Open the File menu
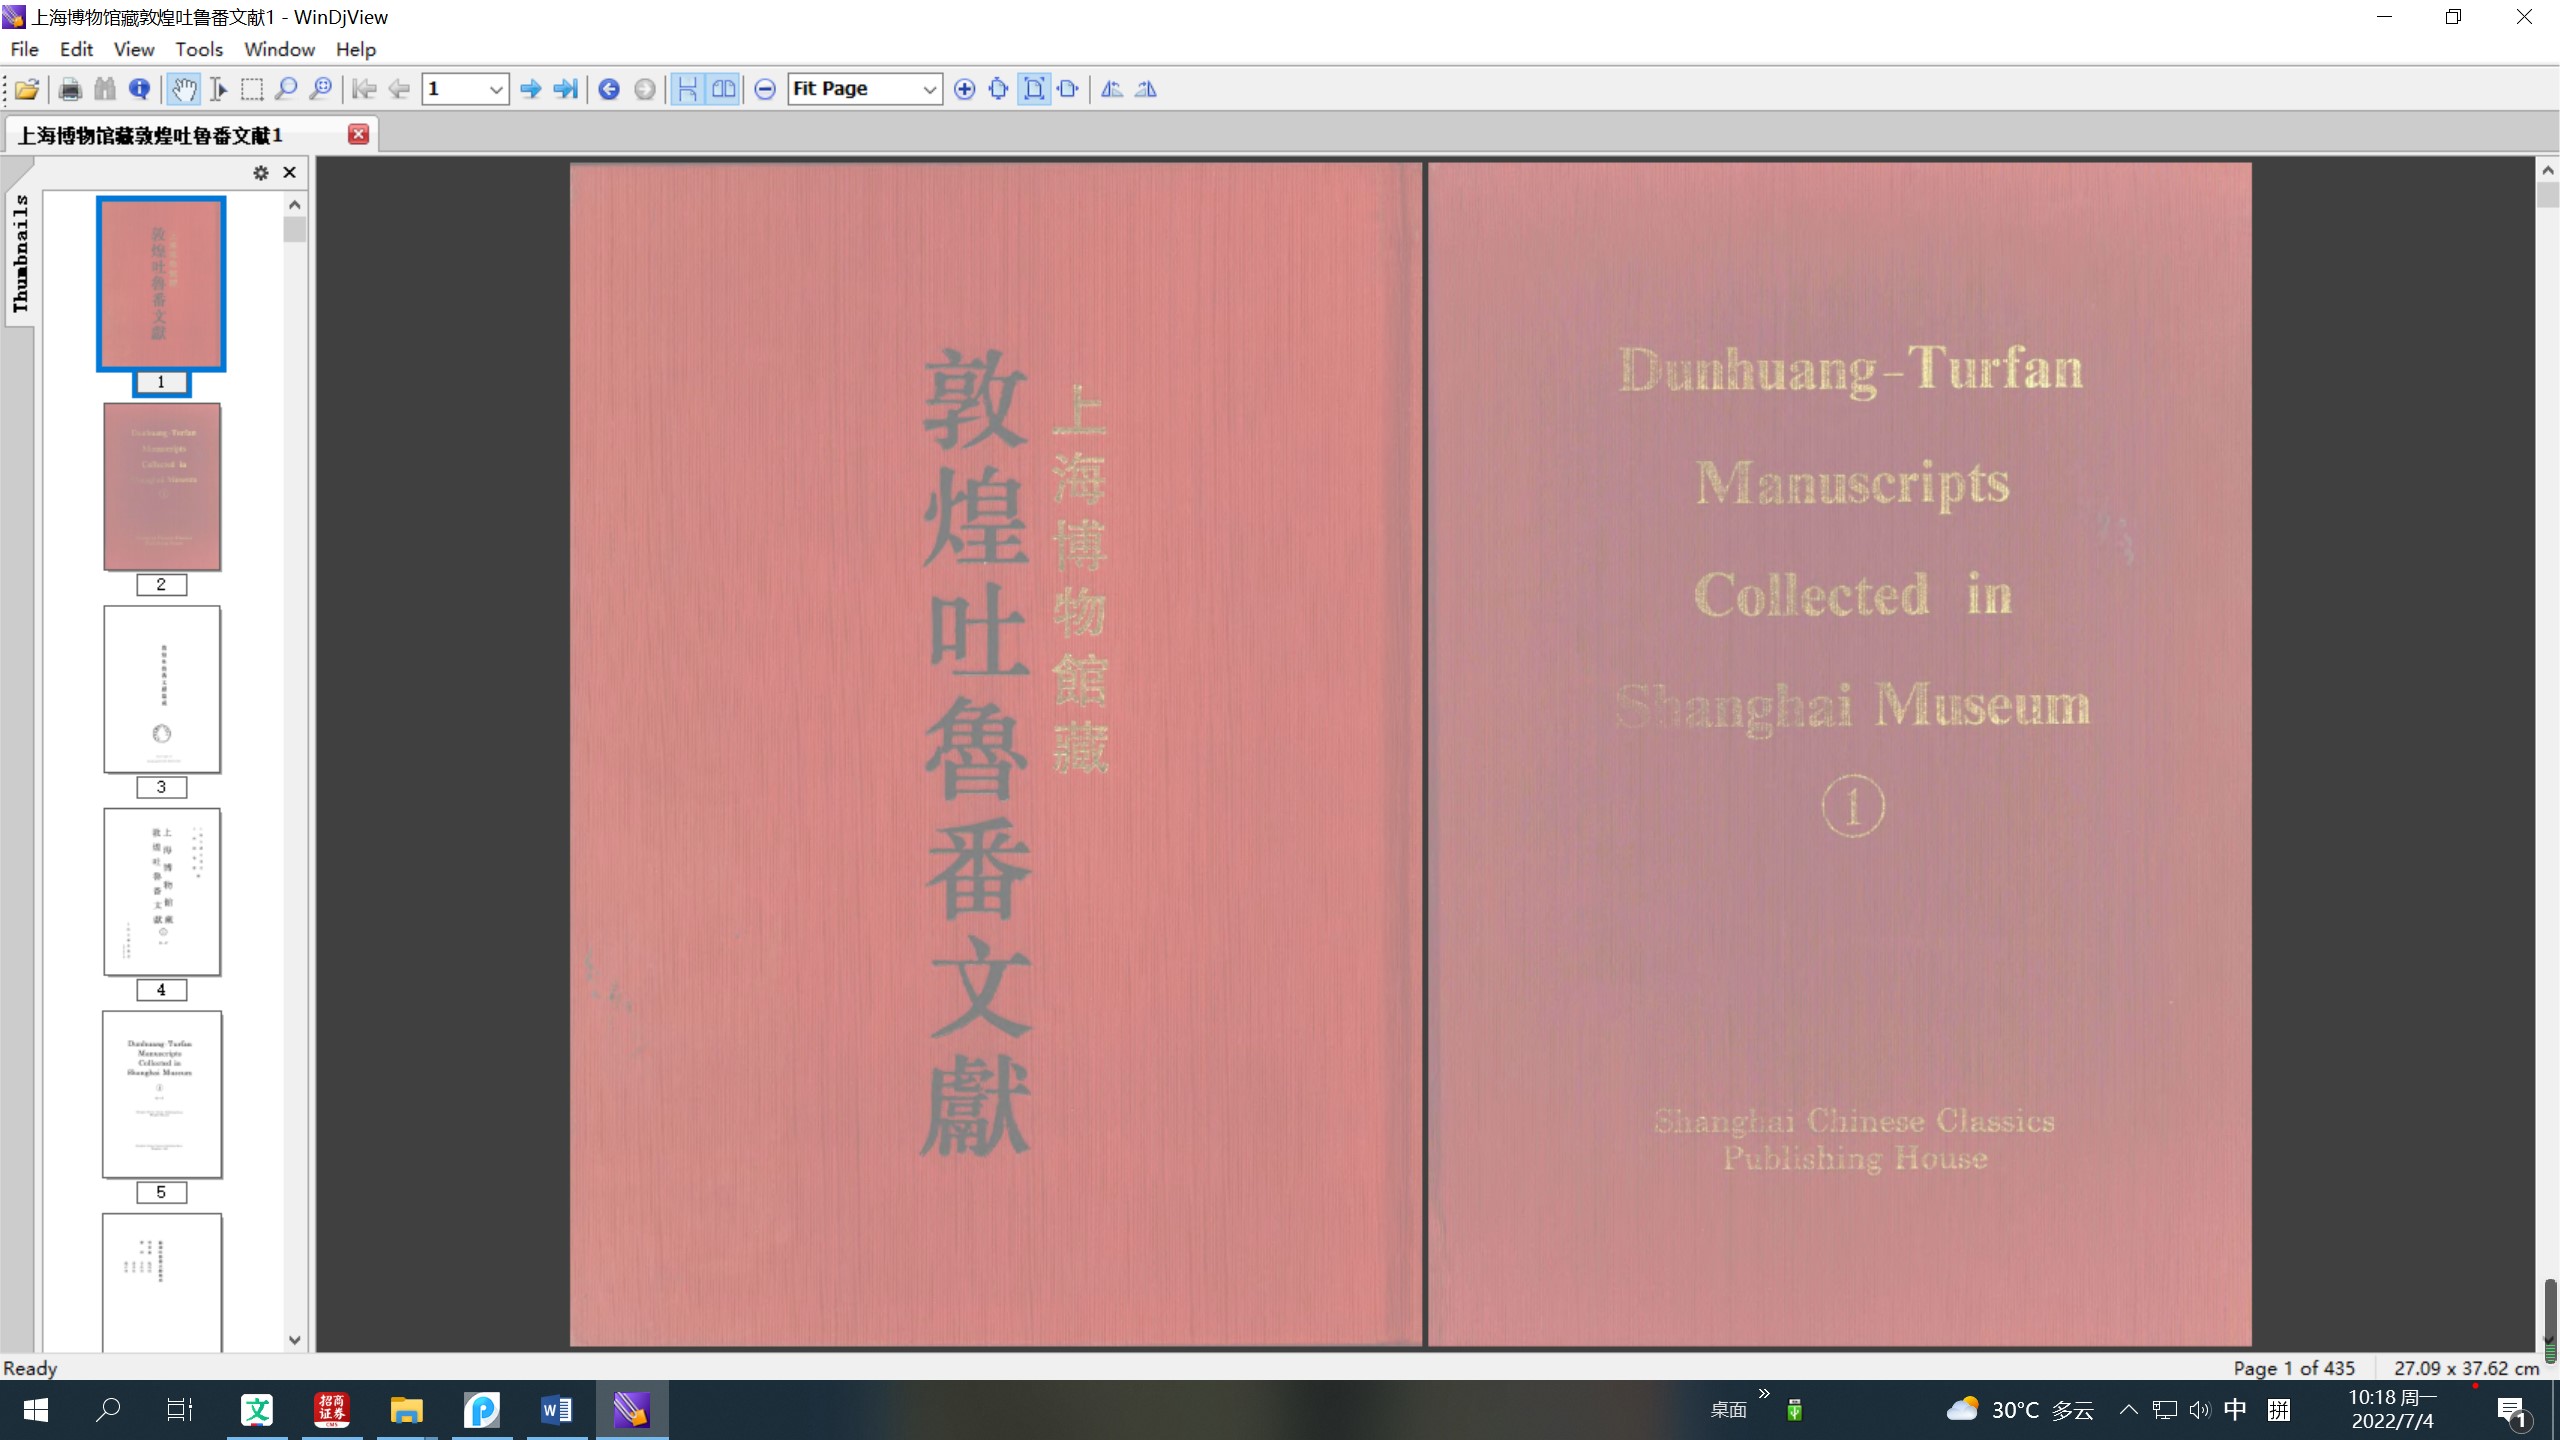2560x1440 pixels. pos(24,49)
